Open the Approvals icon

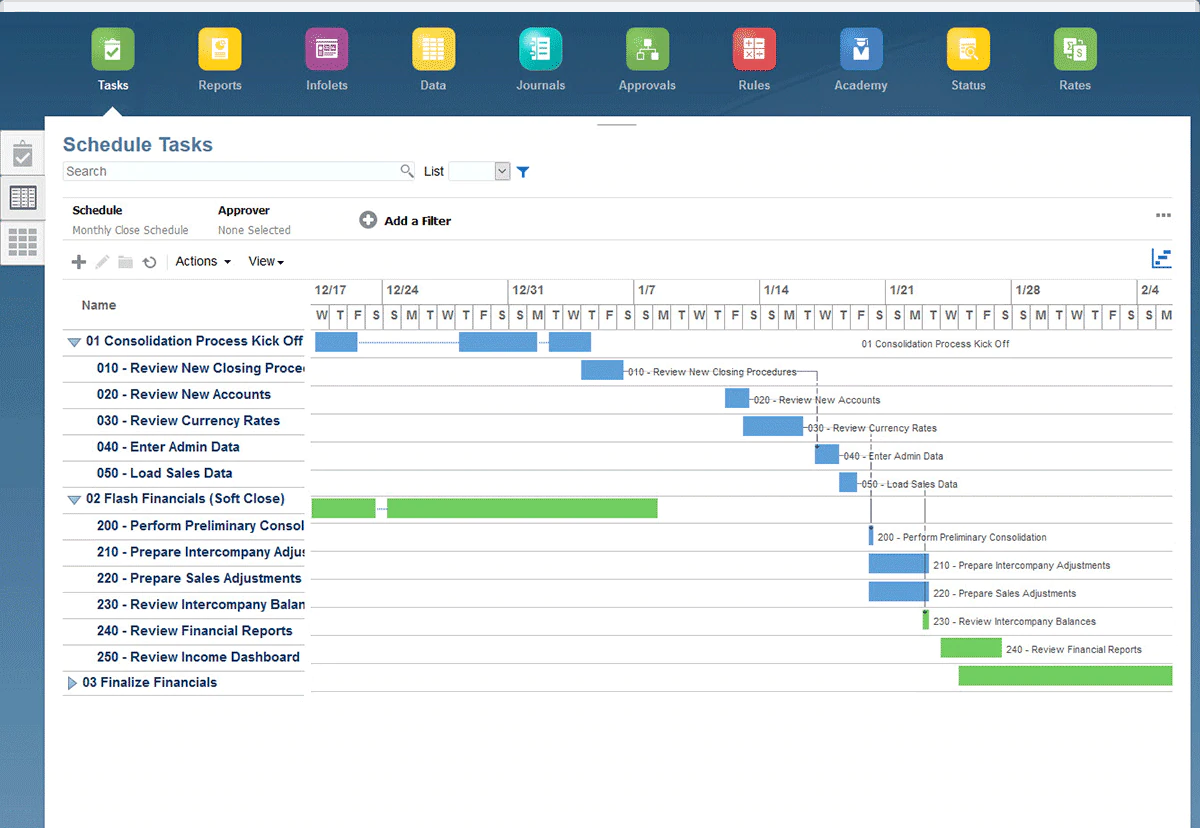[x=647, y=49]
